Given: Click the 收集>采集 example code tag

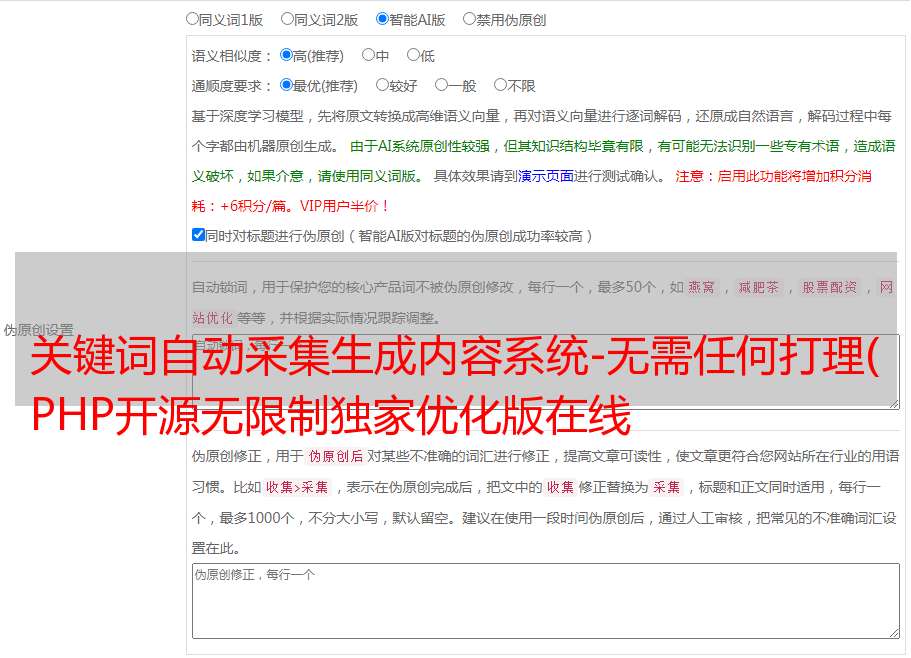Looking at the screenshot, I should click(297, 488).
